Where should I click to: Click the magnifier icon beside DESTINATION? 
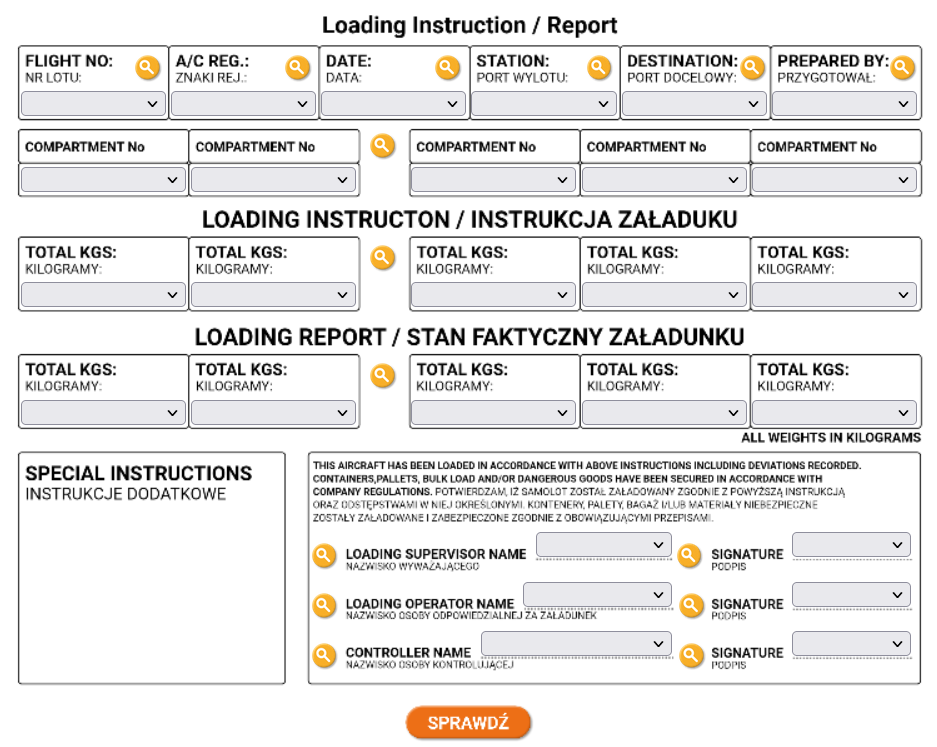(x=752, y=67)
